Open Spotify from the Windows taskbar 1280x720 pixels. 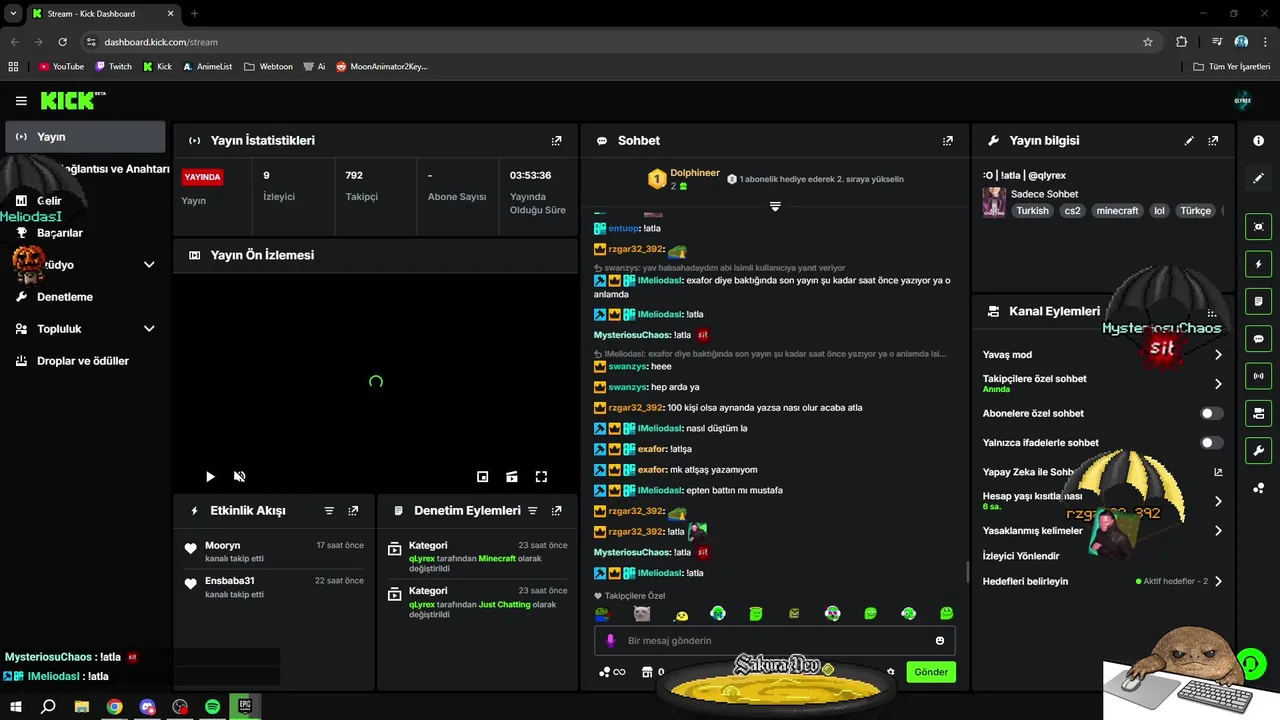pos(212,706)
